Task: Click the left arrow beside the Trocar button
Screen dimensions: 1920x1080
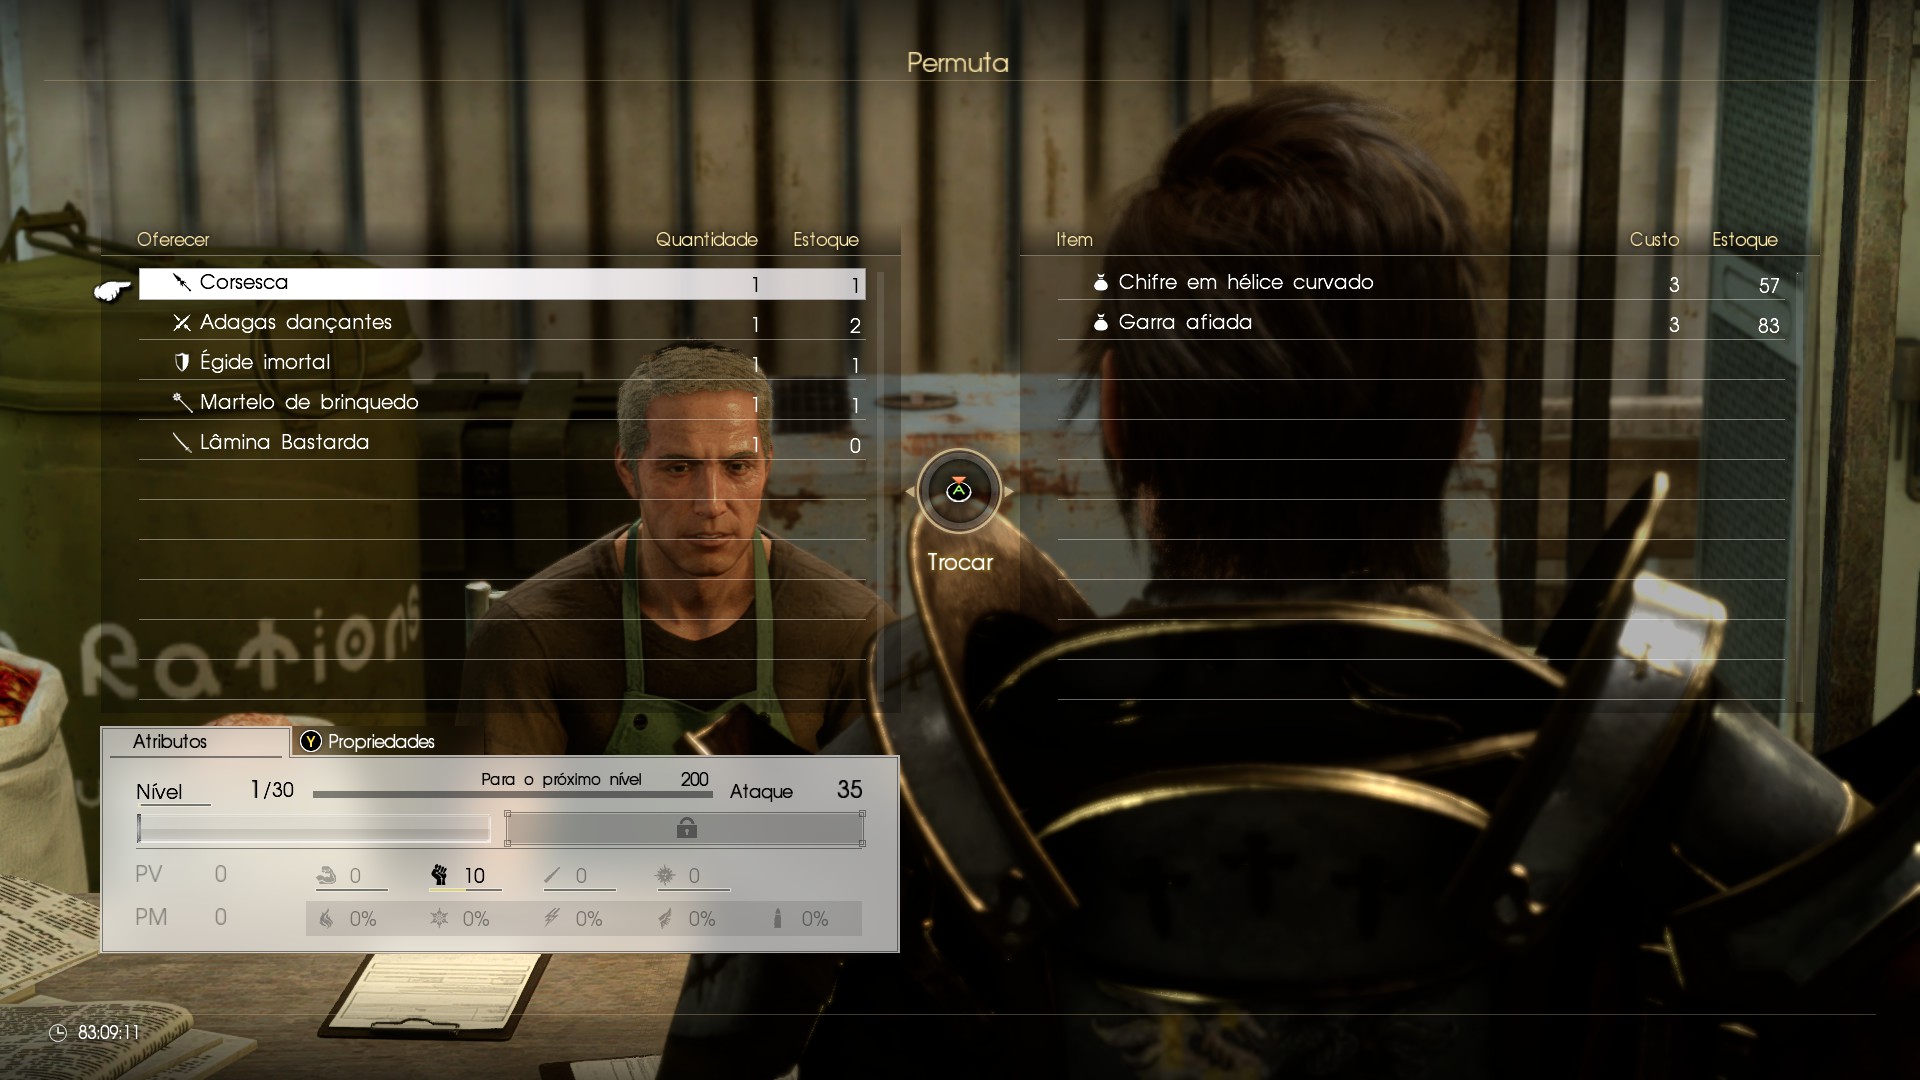Action: pyautogui.click(x=910, y=492)
